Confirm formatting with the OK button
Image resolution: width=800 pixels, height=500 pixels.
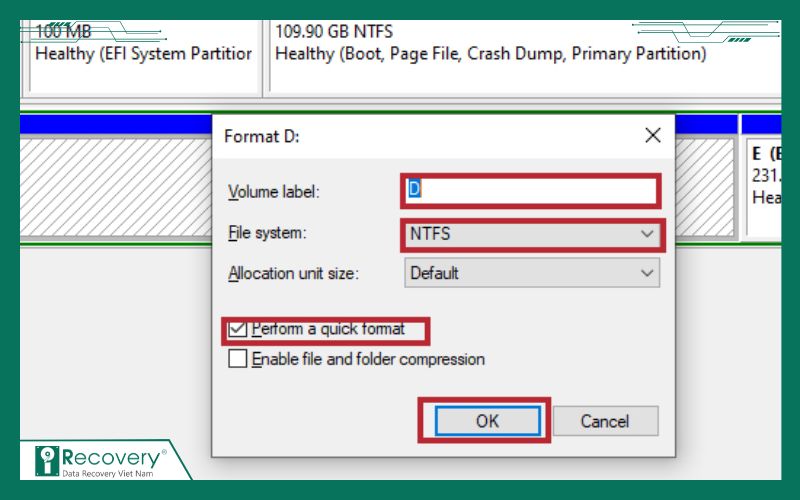[487, 421]
